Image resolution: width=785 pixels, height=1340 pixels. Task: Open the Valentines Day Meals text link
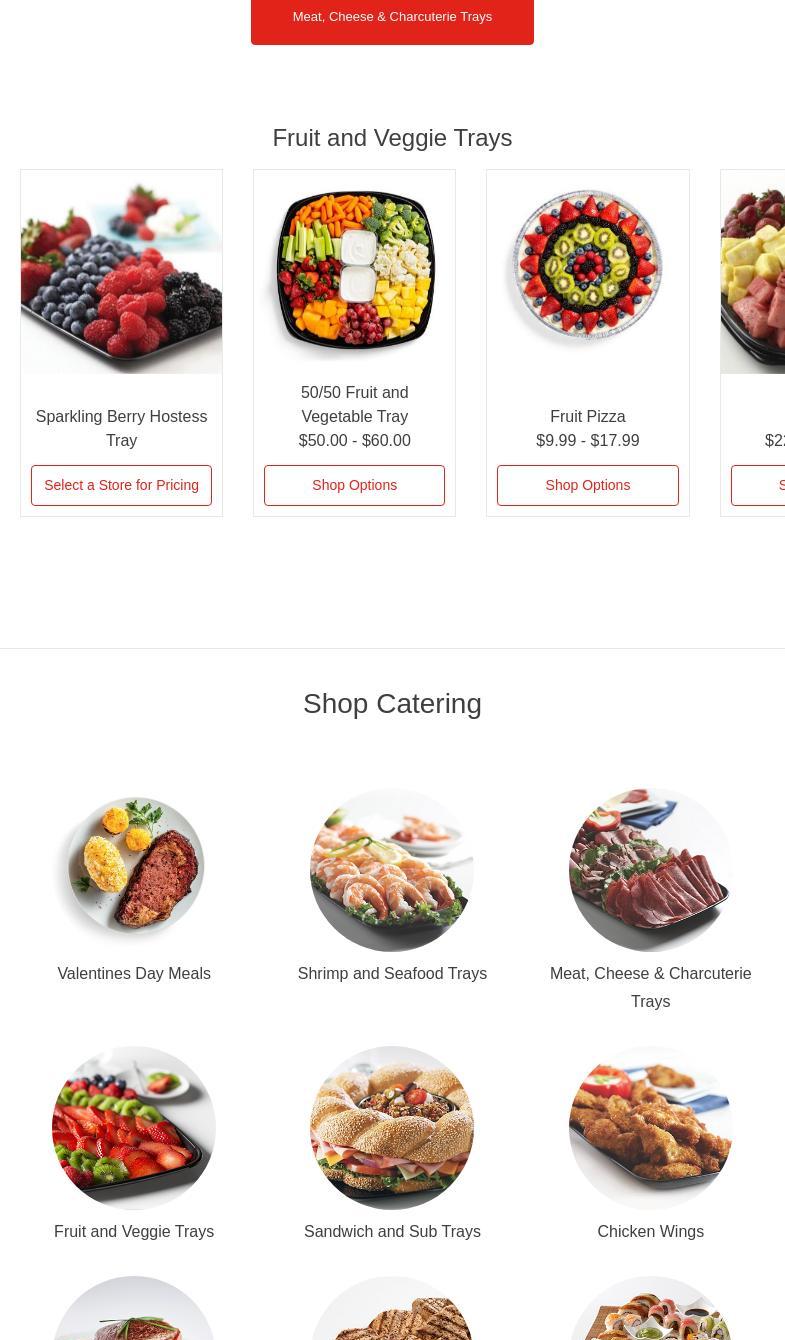pos(134,973)
